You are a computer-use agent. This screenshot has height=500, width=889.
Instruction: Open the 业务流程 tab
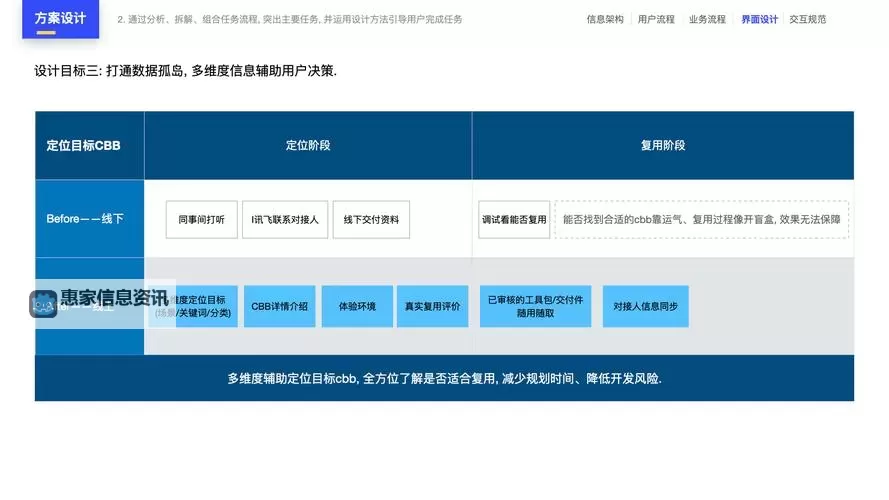707,19
